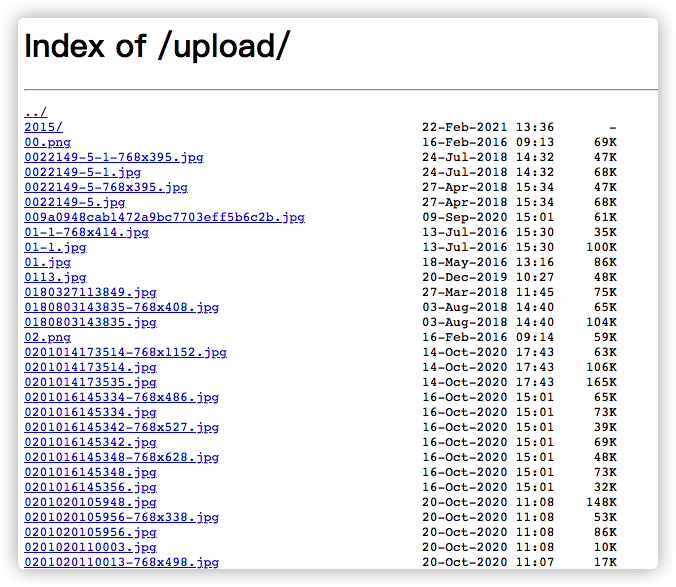Click the 0201014173514-768x1152.jpg link
The height and width of the screenshot is (587, 676).
125,352
